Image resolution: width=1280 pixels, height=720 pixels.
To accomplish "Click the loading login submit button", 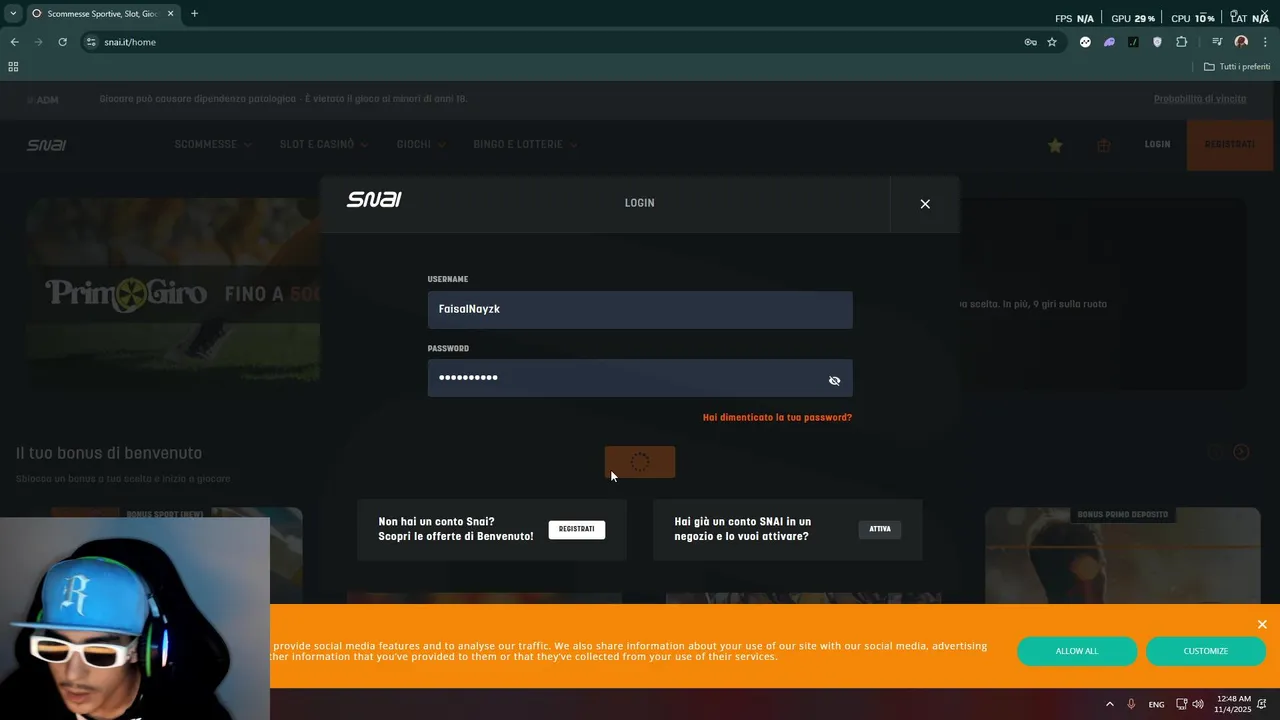I will (x=640, y=462).
